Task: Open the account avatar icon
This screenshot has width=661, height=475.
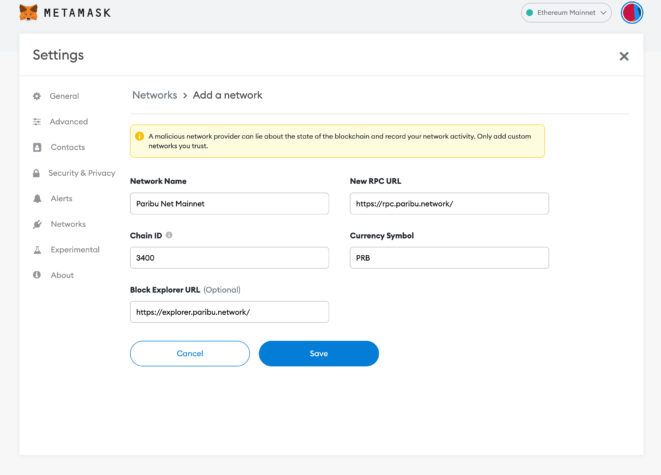Action: point(631,13)
